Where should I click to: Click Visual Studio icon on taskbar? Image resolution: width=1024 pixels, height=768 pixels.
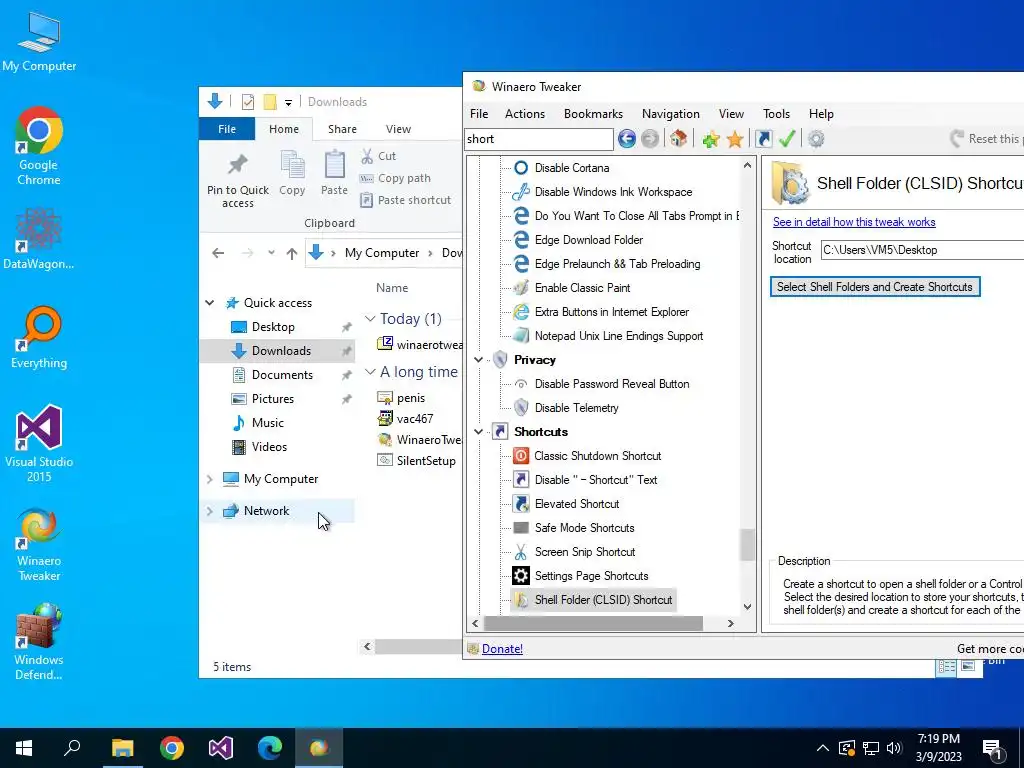click(x=221, y=748)
